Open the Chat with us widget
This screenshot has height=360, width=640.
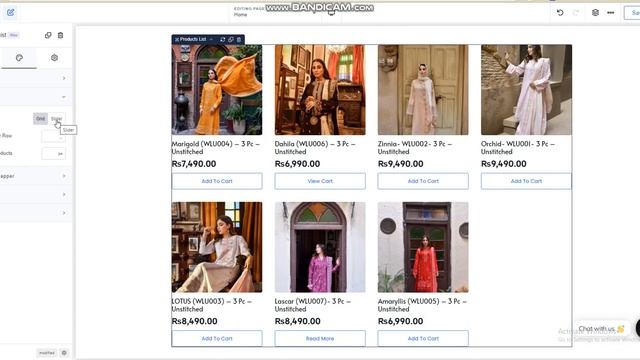tap(601, 329)
